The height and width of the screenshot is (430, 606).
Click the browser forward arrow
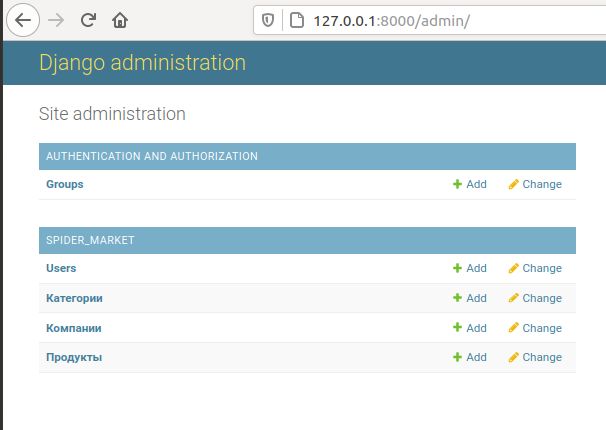(56, 20)
